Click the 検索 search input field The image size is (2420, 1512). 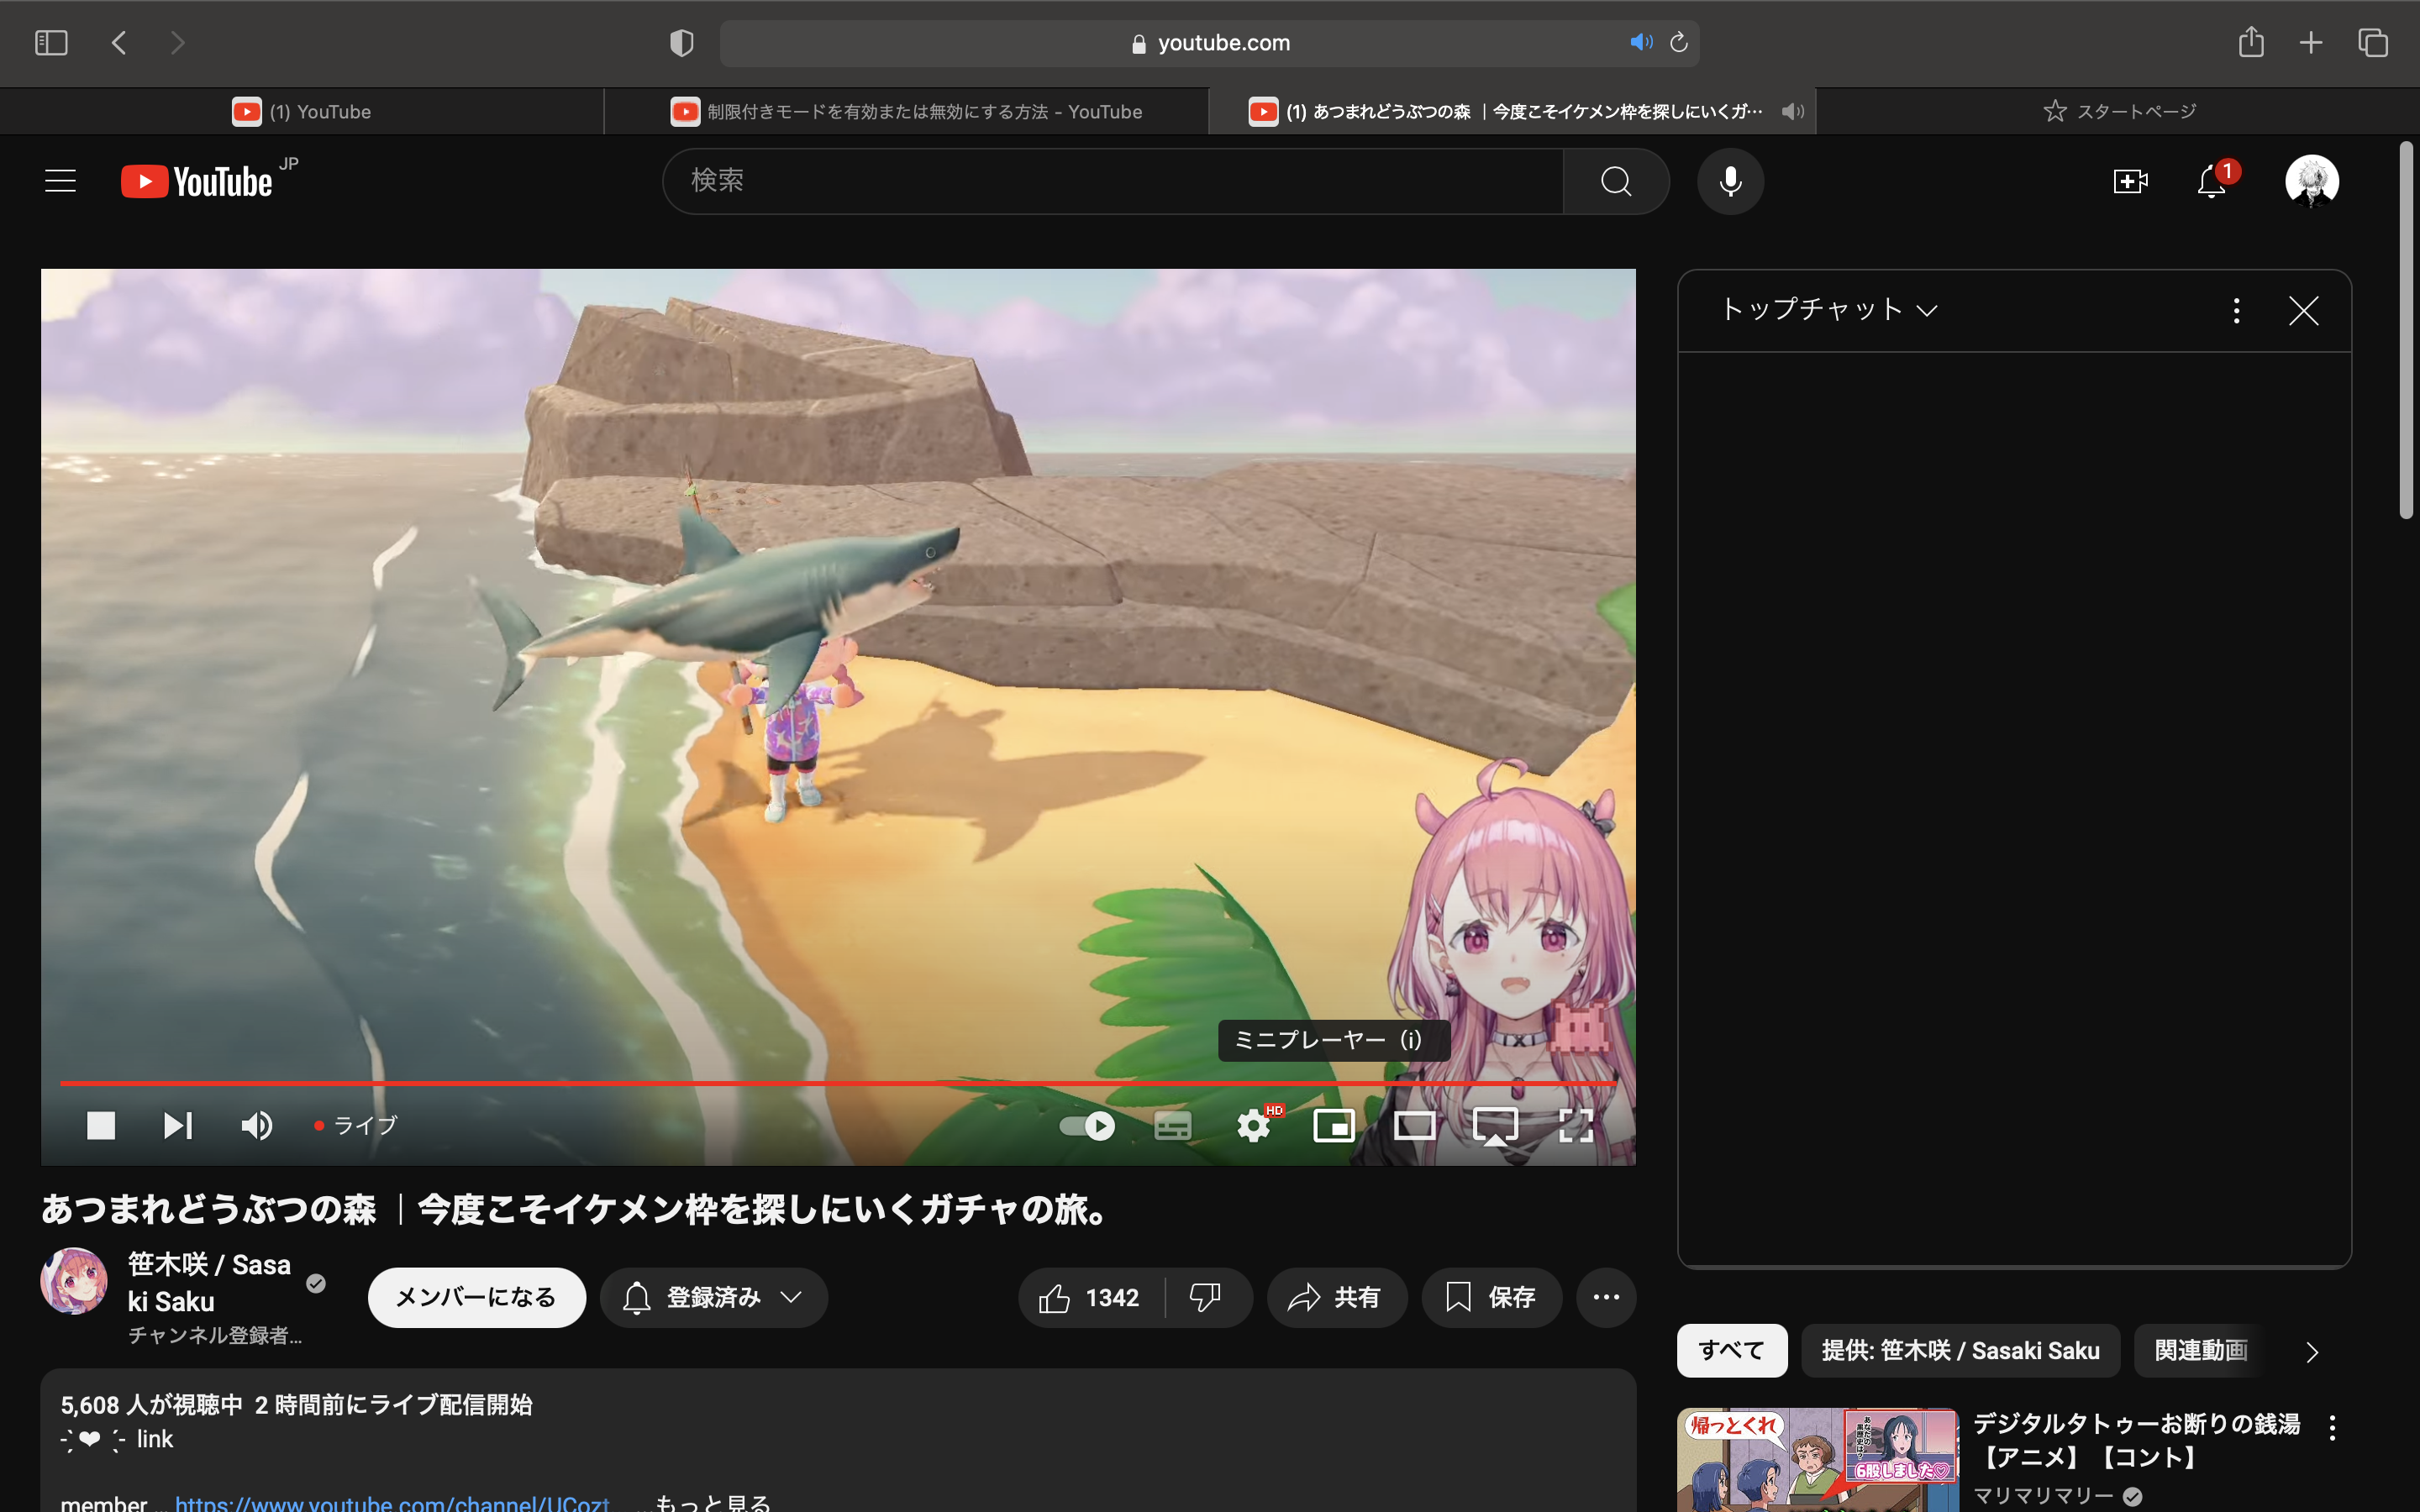pyautogui.click(x=1112, y=181)
